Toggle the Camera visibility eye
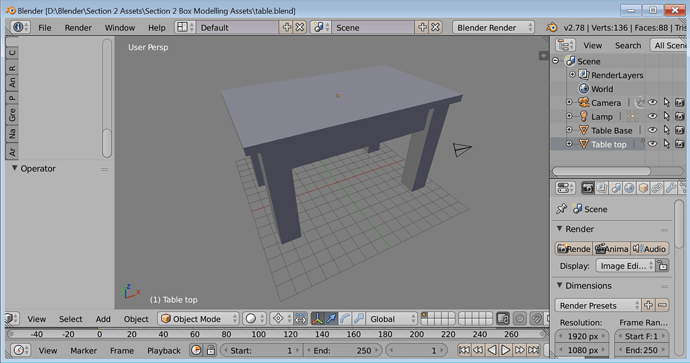This screenshot has width=690, height=363. pos(653,103)
